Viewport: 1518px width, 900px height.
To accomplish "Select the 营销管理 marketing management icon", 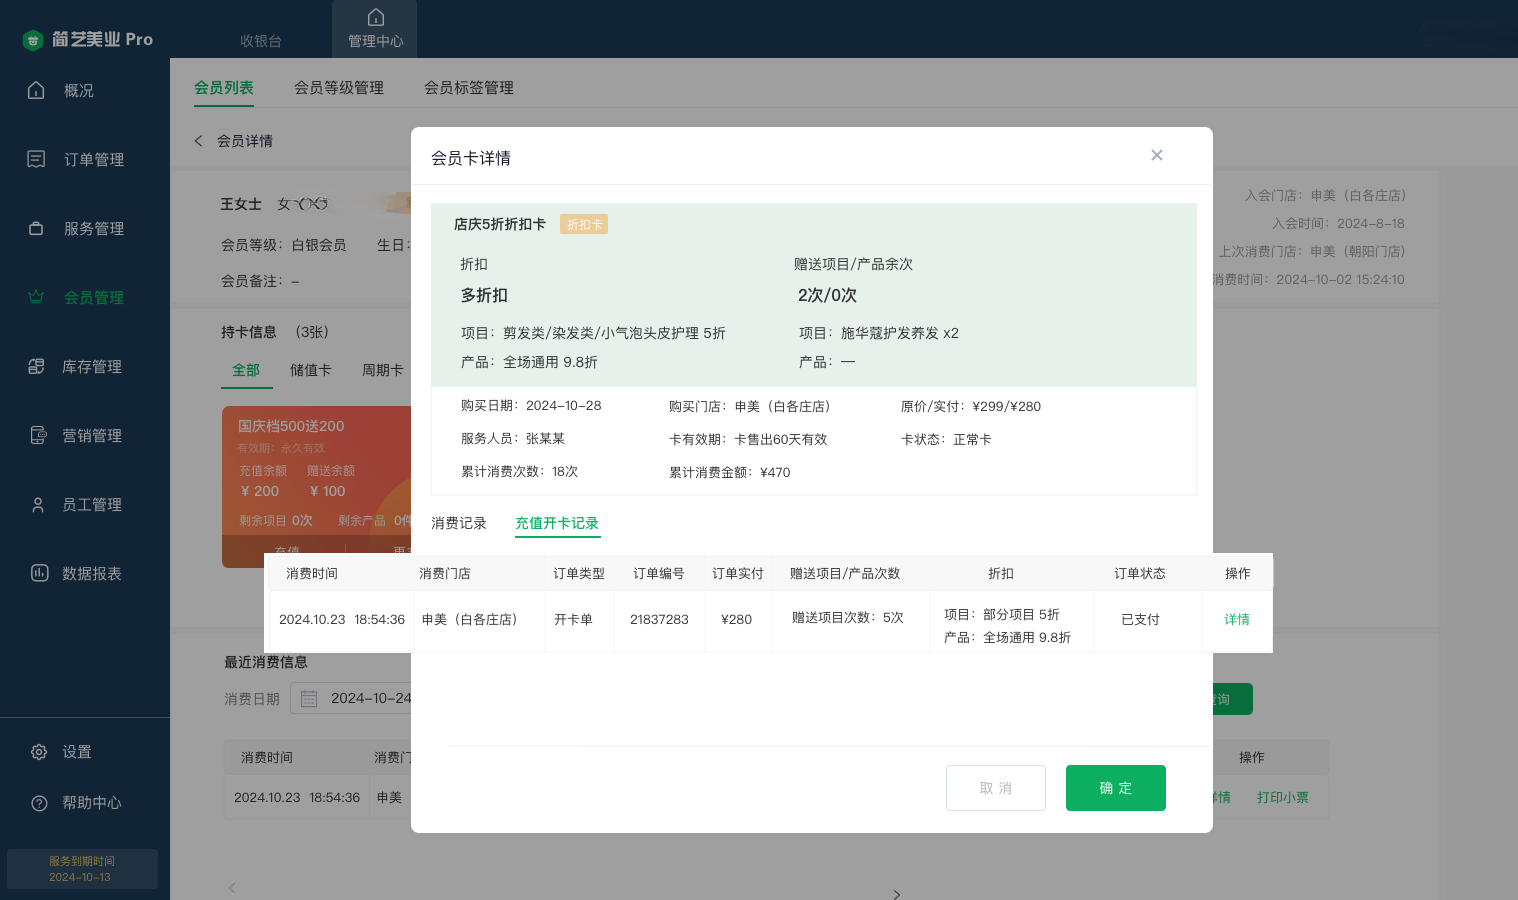I will click(x=92, y=435).
